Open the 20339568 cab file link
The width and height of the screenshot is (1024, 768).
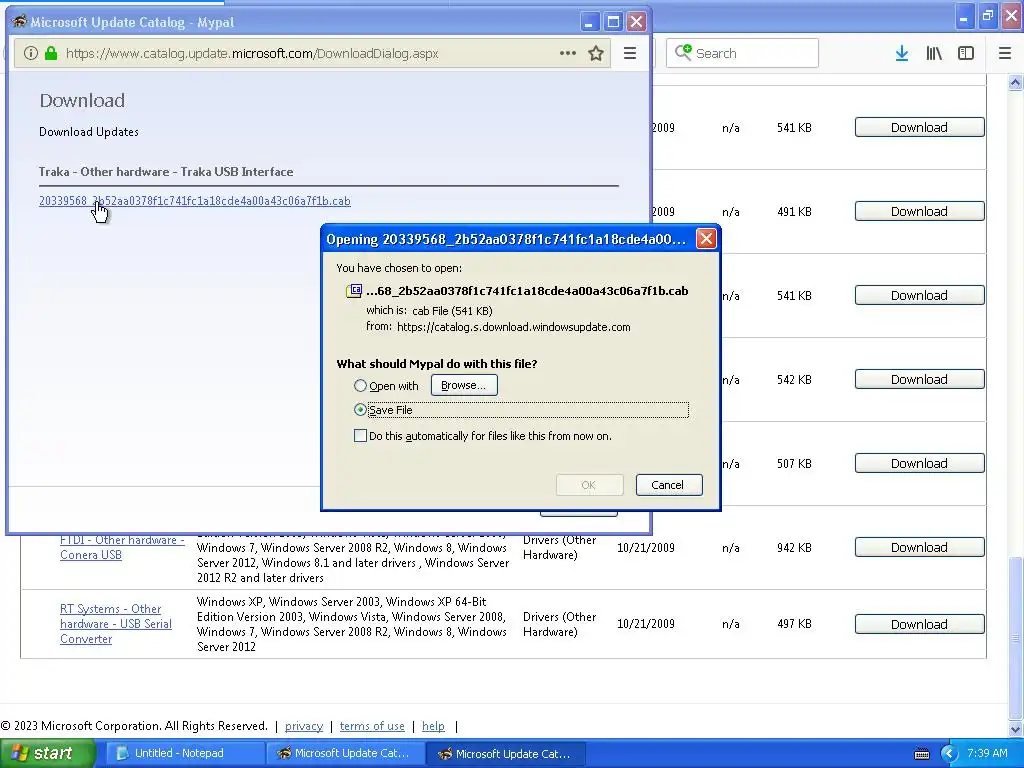(195, 201)
